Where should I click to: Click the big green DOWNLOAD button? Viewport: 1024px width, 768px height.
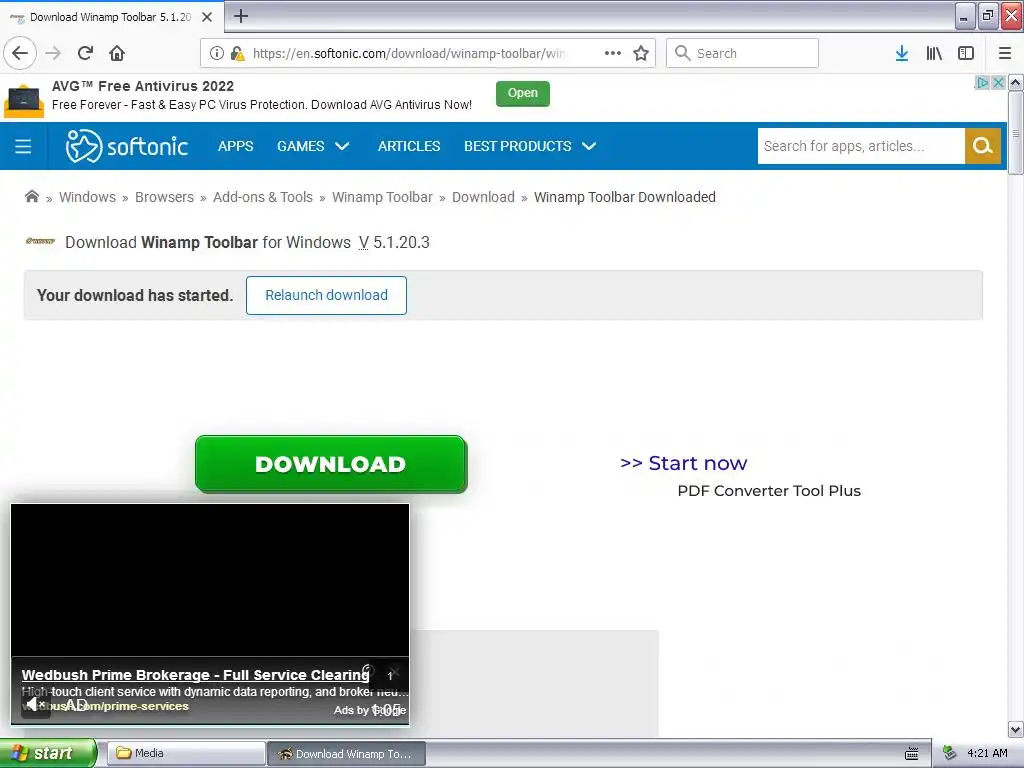pyautogui.click(x=331, y=464)
